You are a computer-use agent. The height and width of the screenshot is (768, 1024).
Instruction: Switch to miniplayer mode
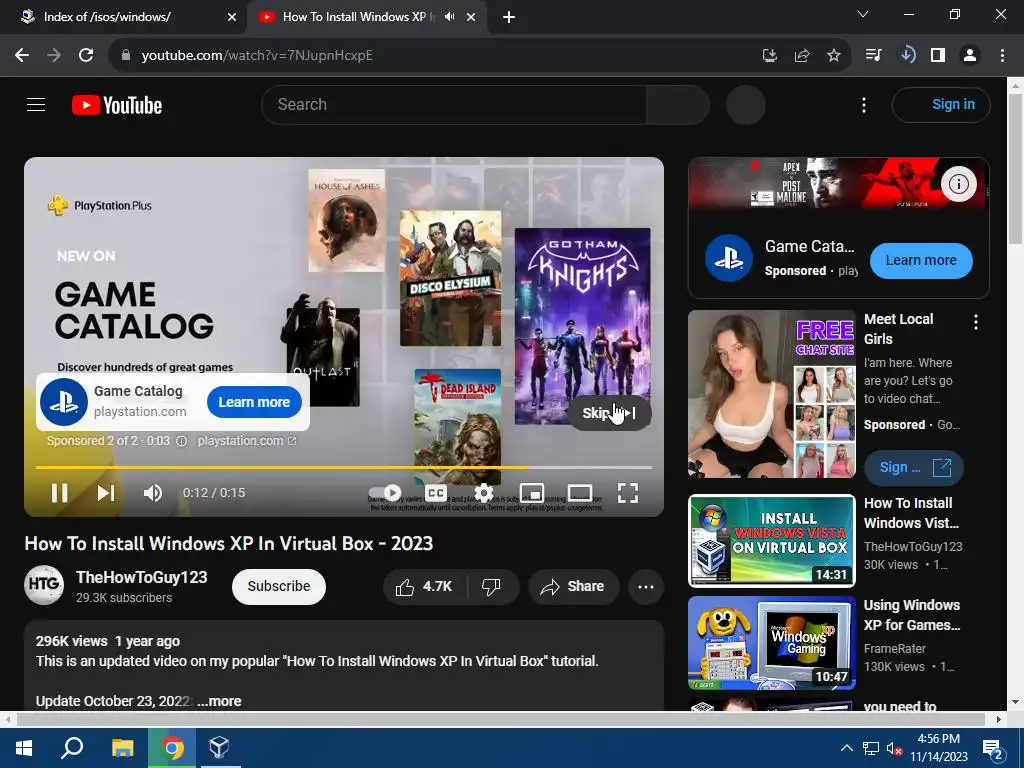pos(532,493)
